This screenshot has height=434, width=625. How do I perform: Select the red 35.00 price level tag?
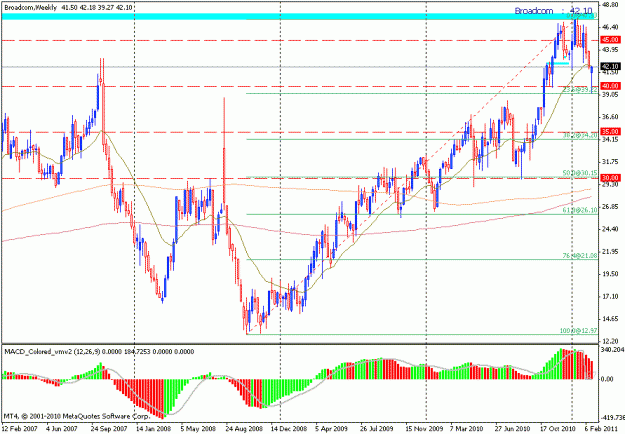tap(611, 132)
